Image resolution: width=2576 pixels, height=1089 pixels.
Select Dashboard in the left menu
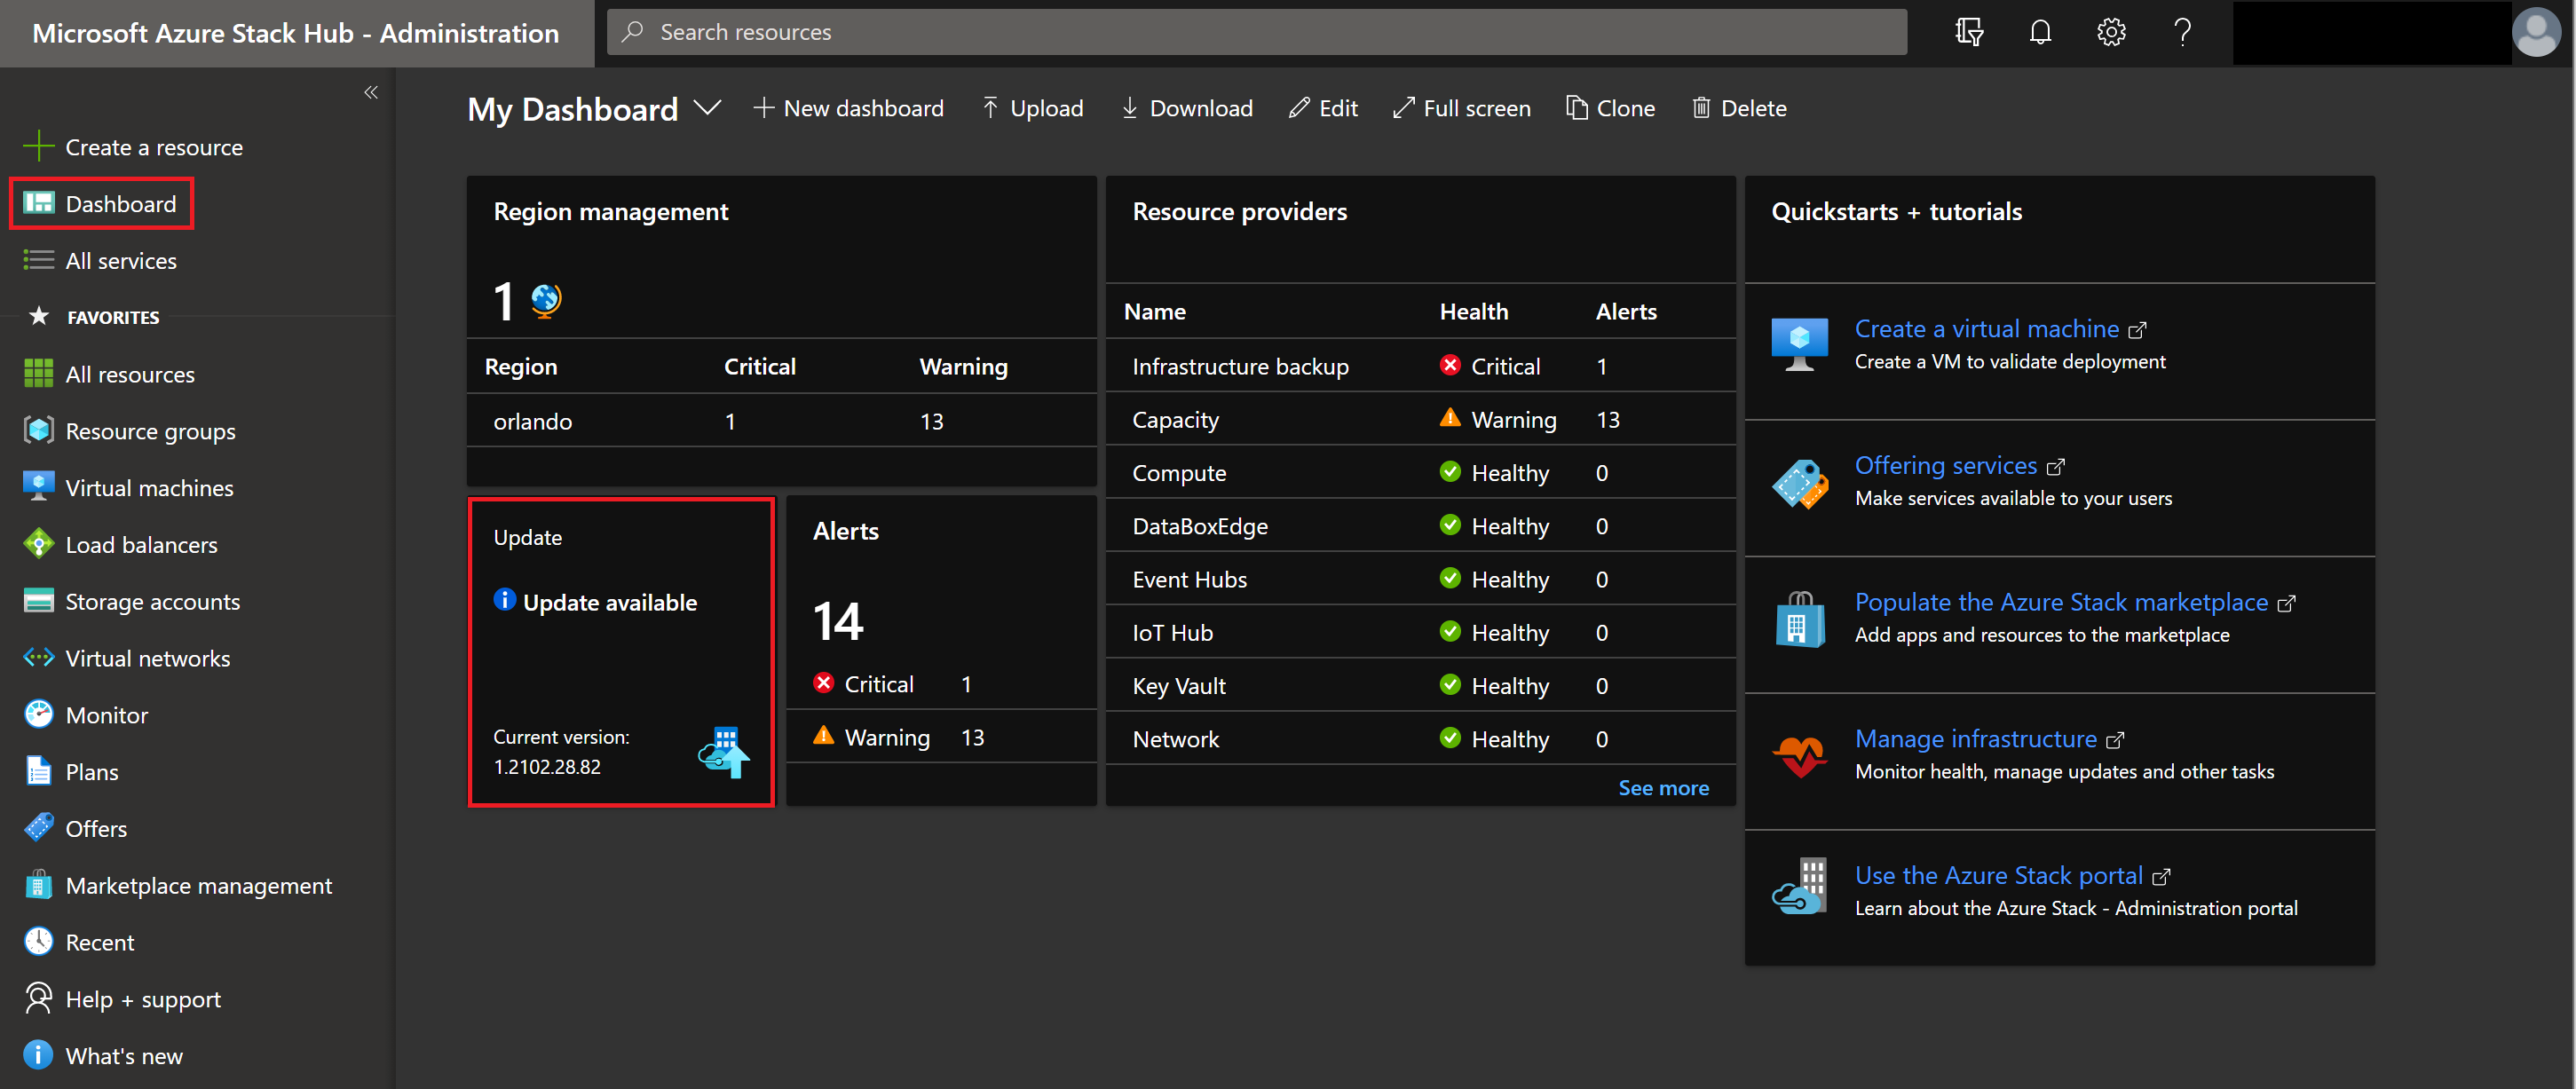(120, 204)
